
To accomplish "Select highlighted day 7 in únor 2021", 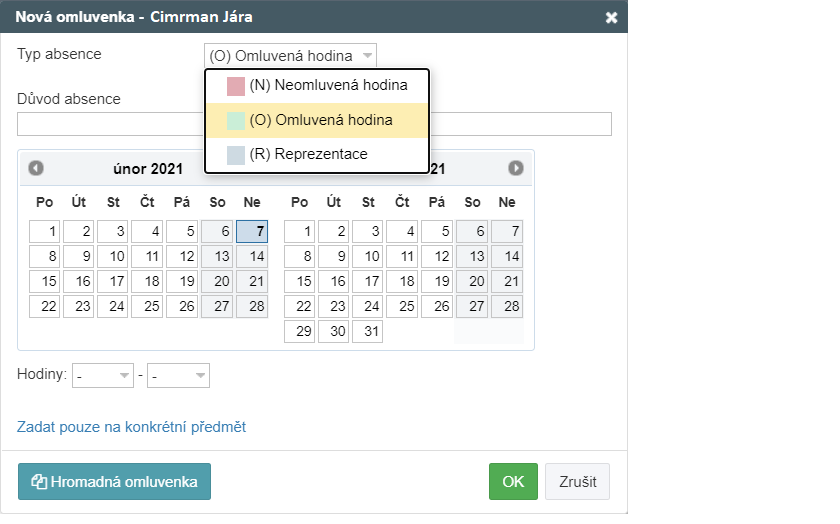I will pyautogui.click(x=252, y=231).
